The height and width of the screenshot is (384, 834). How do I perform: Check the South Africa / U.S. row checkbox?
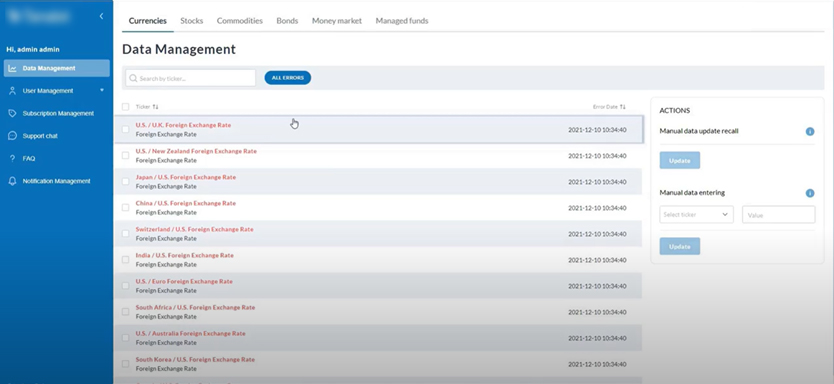click(x=126, y=312)
